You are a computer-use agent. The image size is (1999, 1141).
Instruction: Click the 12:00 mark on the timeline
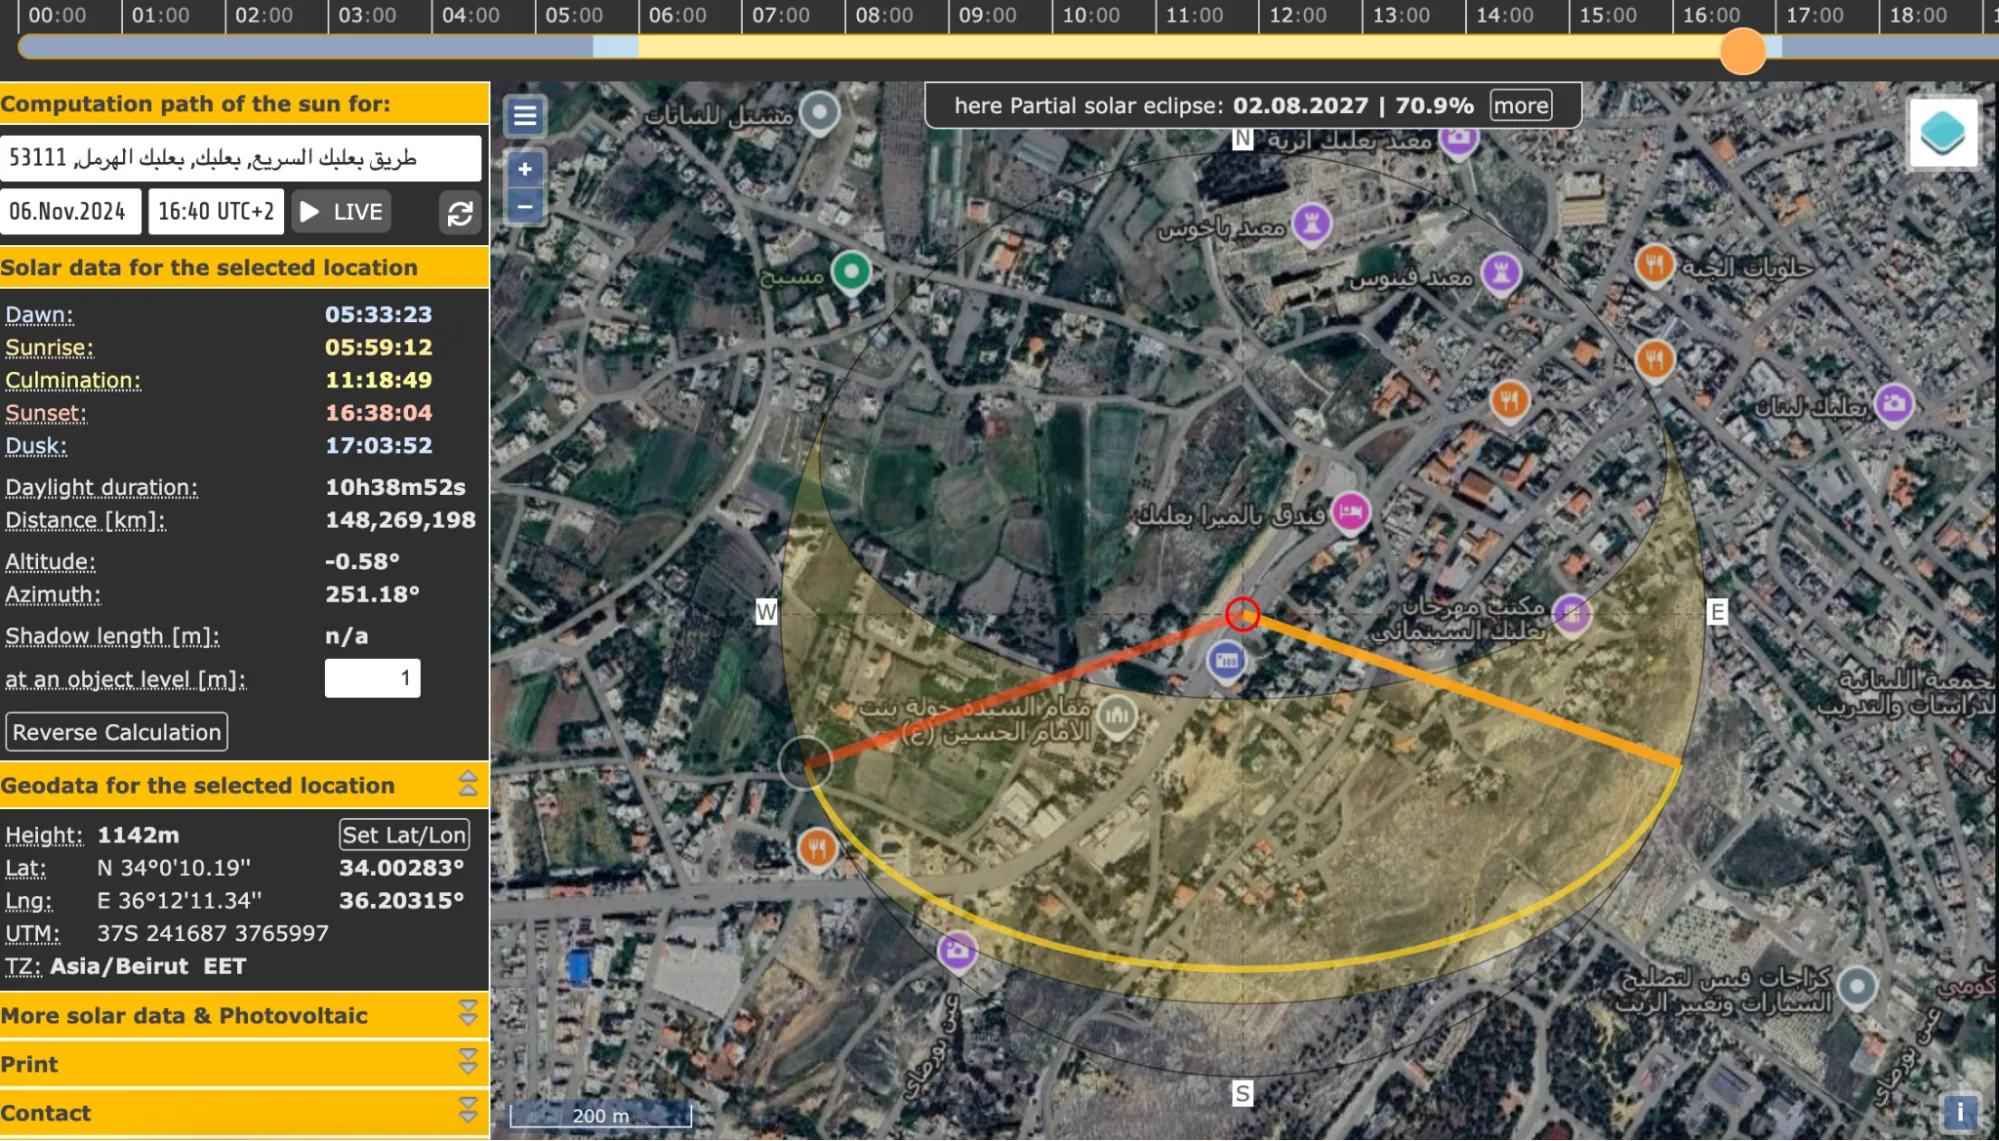1298,16
